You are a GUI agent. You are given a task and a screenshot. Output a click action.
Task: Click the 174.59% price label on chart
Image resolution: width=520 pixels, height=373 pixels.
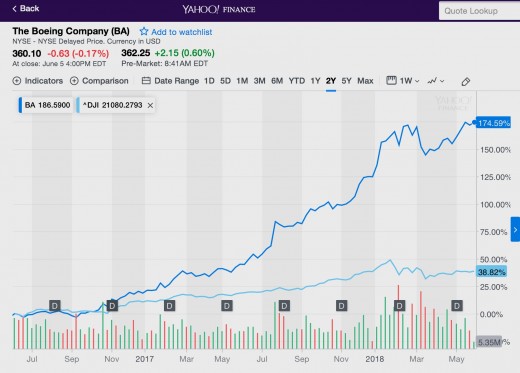tap(494, 123)
